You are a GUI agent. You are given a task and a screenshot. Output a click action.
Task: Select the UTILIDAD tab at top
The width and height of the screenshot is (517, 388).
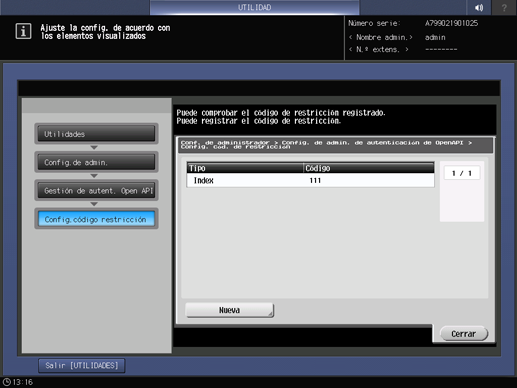pyautogui.click(x=254, y=7)
